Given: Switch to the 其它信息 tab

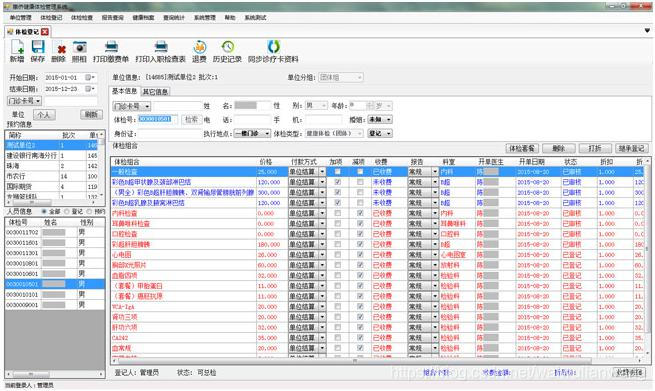Looking at the screenshot, I should click(x=155, y=91).
